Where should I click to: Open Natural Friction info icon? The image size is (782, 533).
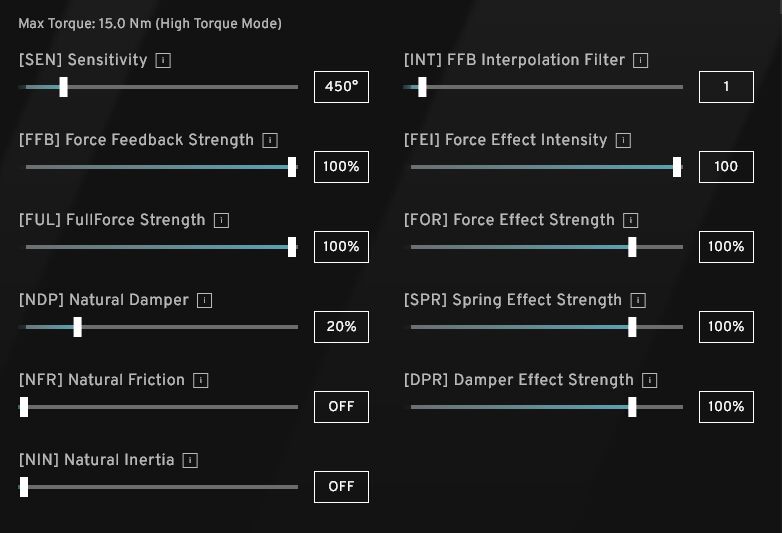pyautogui.click(x=200, y=380)
